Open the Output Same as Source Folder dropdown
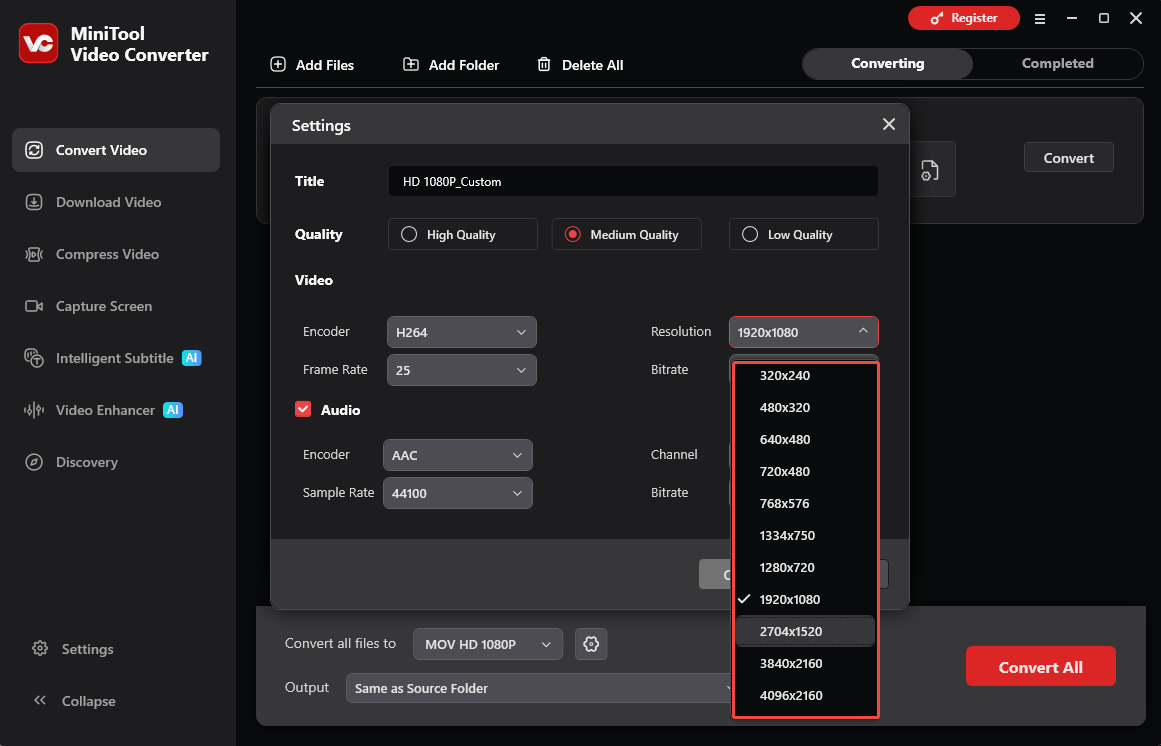Screen dimensions: 1161x746 pos(541,688)
